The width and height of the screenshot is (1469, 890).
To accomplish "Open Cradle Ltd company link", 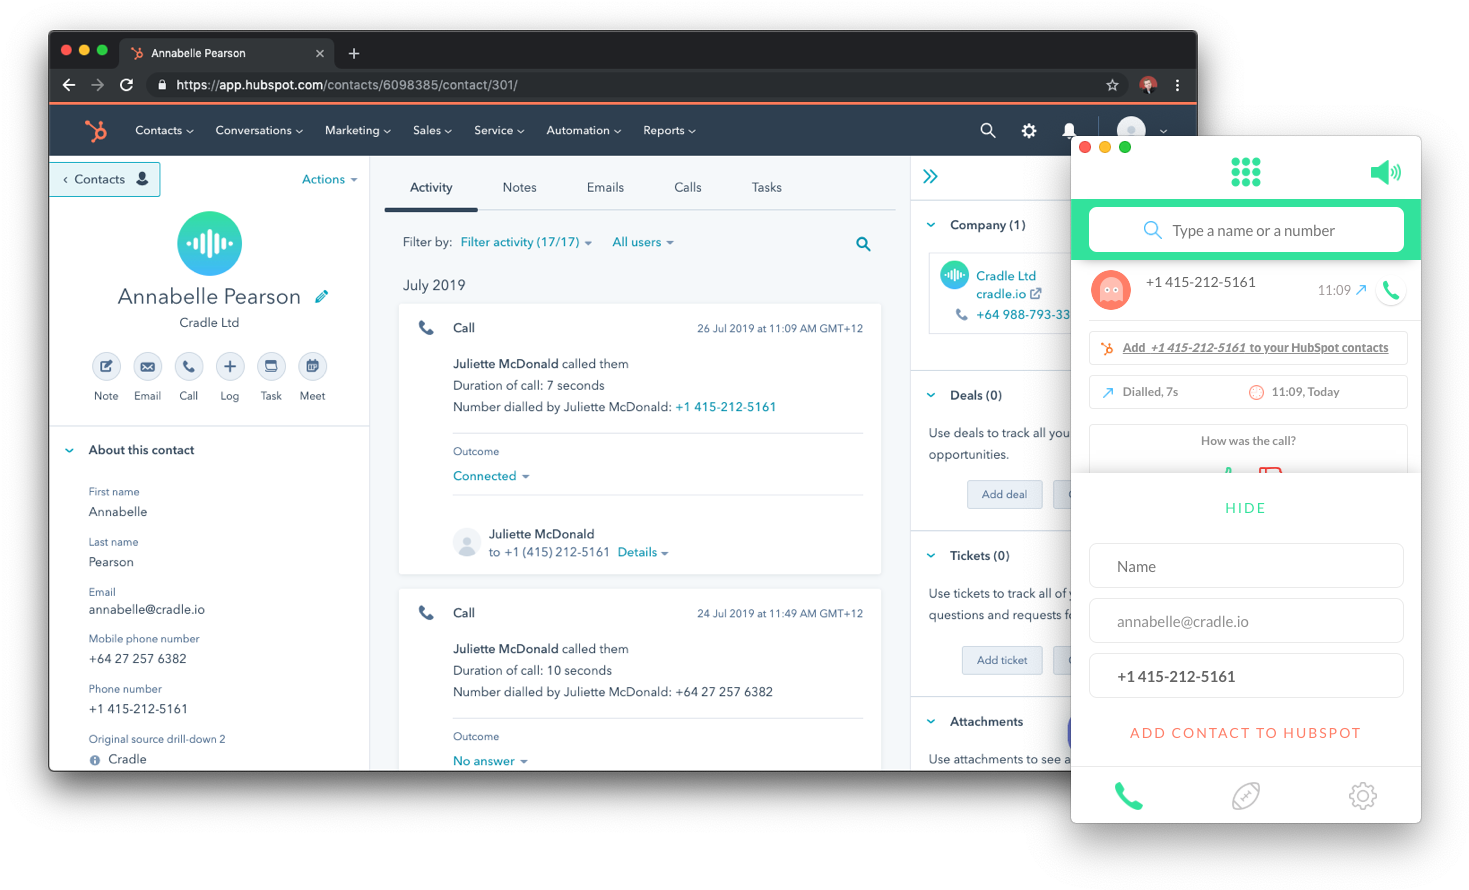I will tap(1005, 276).
